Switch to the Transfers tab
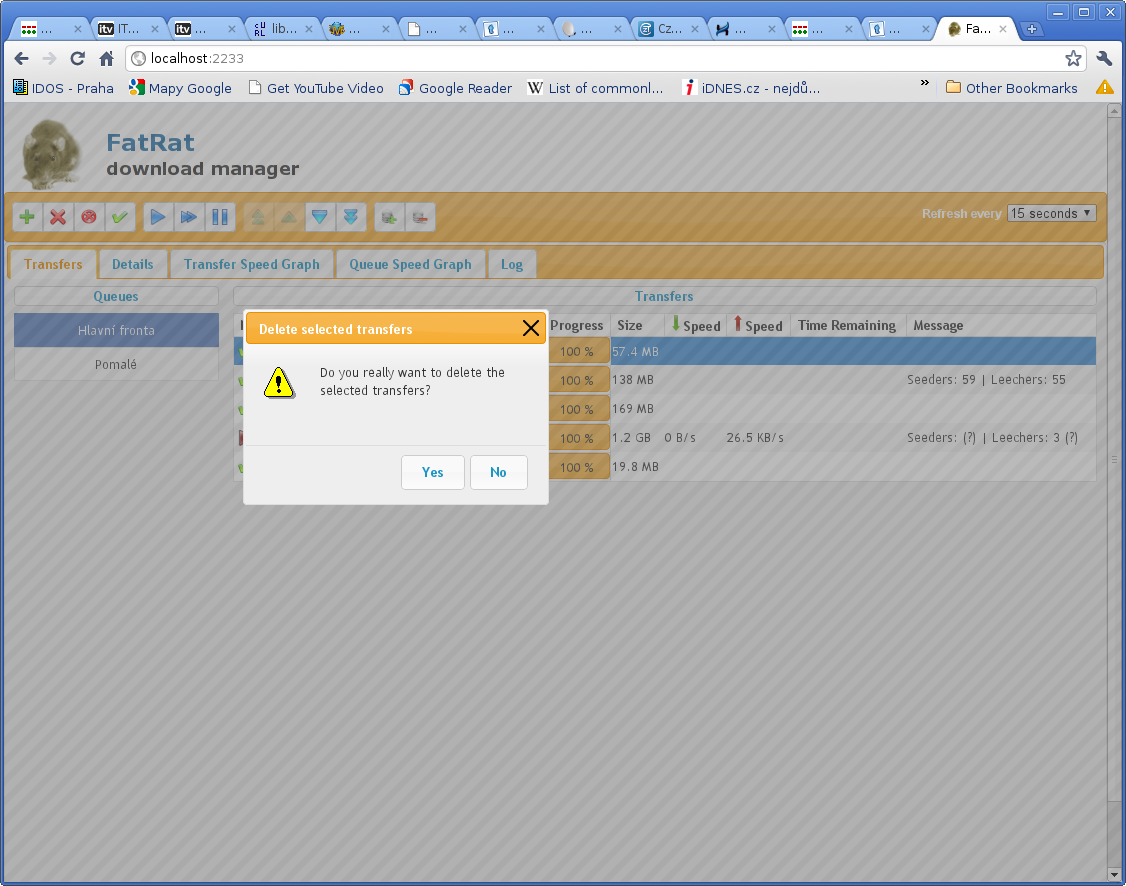 (x=53, y=264)
